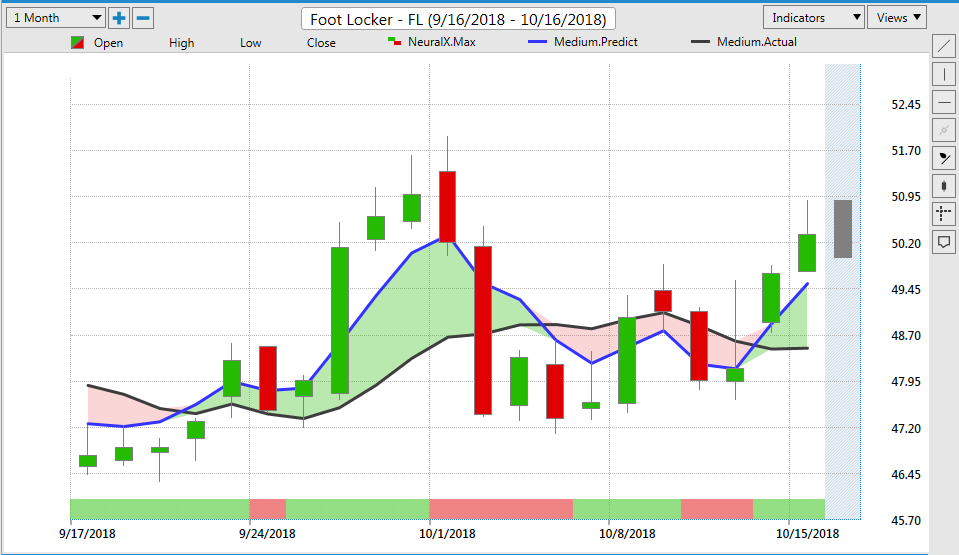
Task: Click the 48.70 price axis label
Action: tap(906, 335)
